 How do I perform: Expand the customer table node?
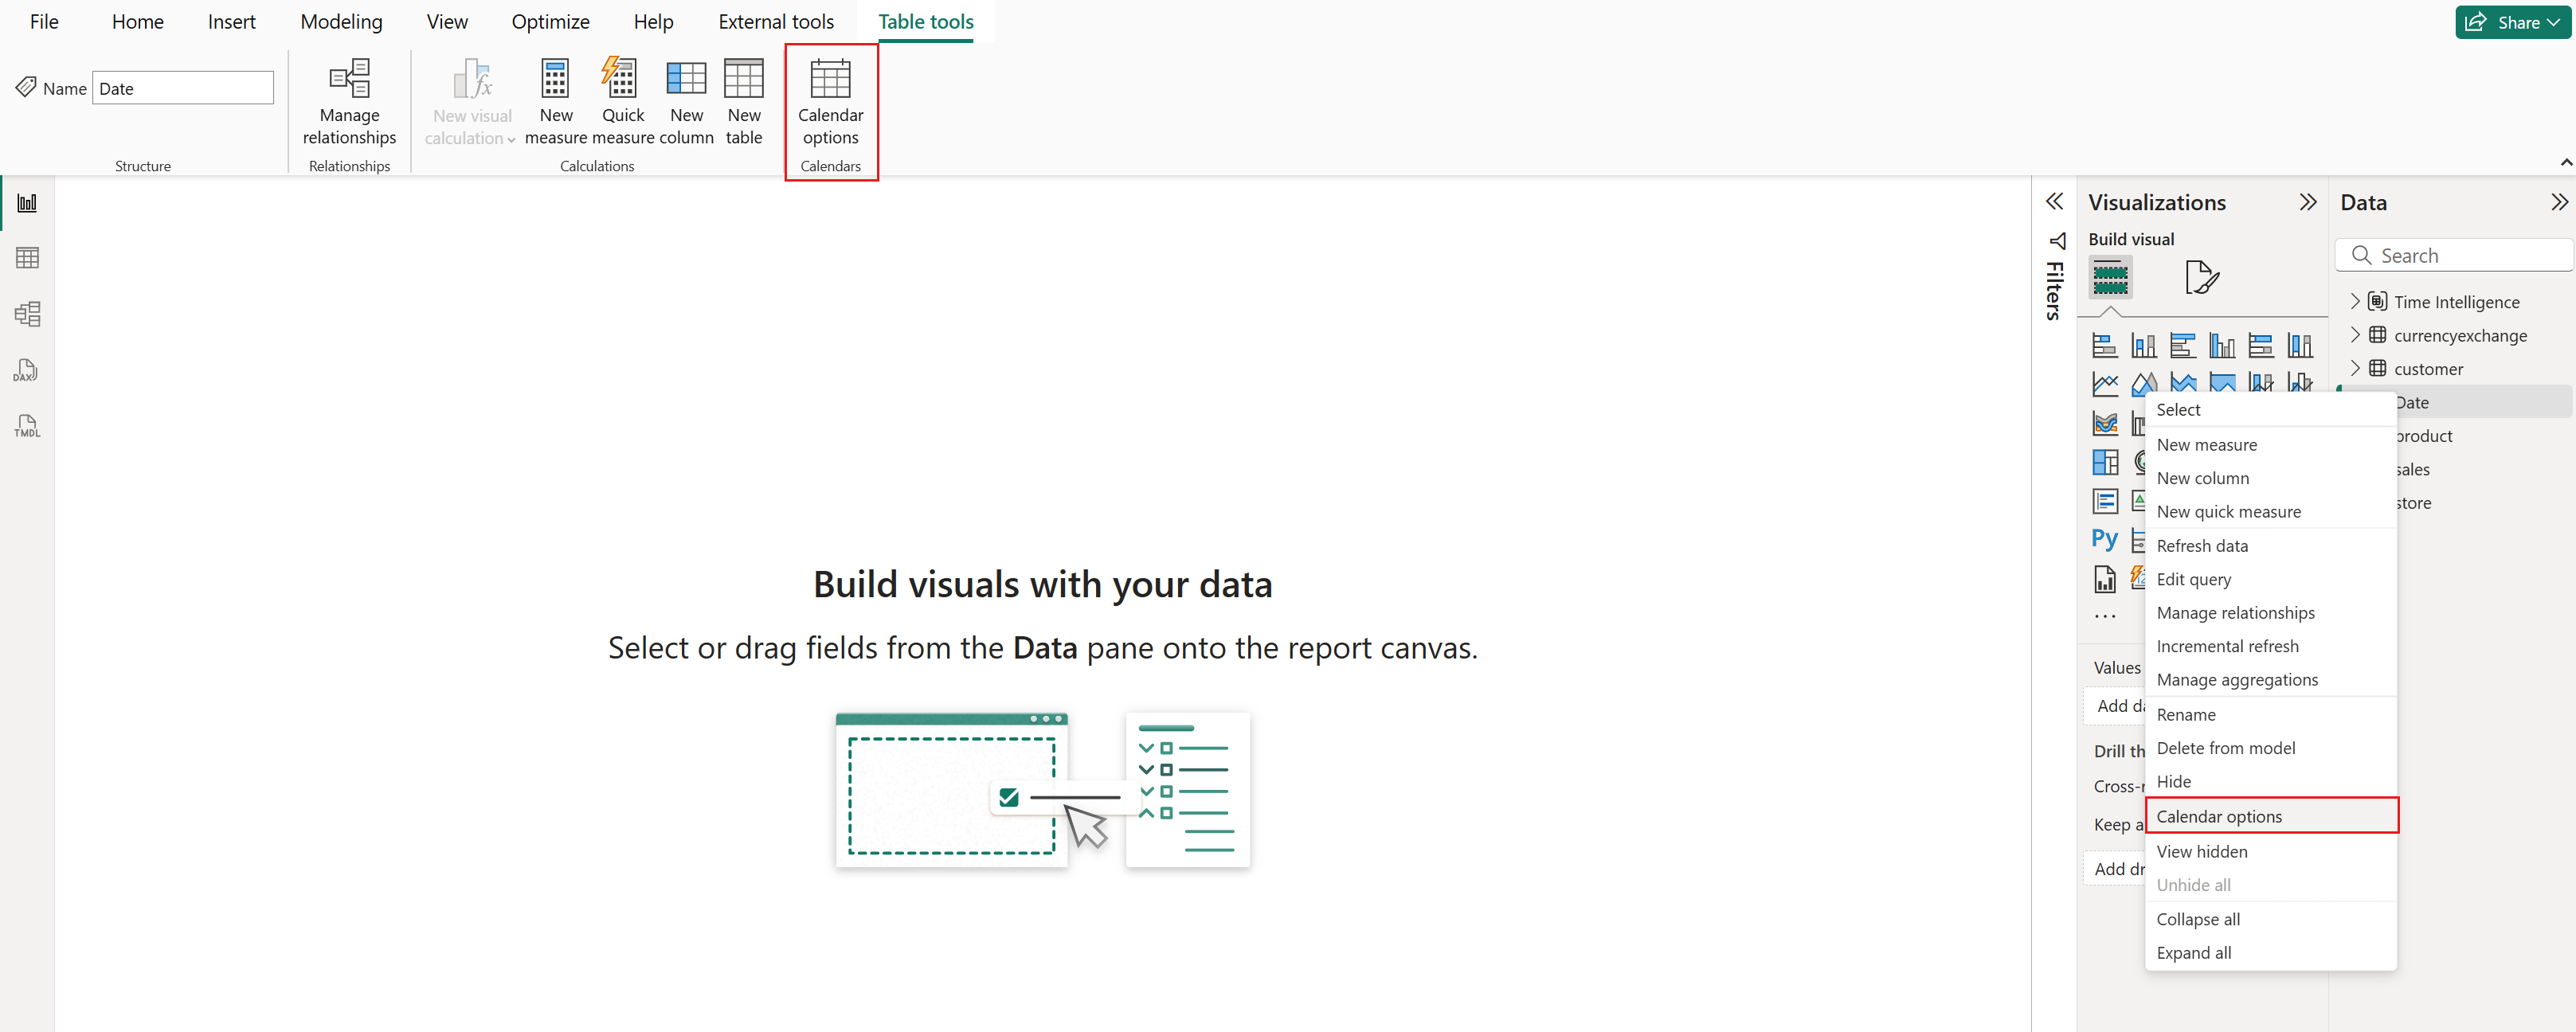click(x=2354, y=368)
